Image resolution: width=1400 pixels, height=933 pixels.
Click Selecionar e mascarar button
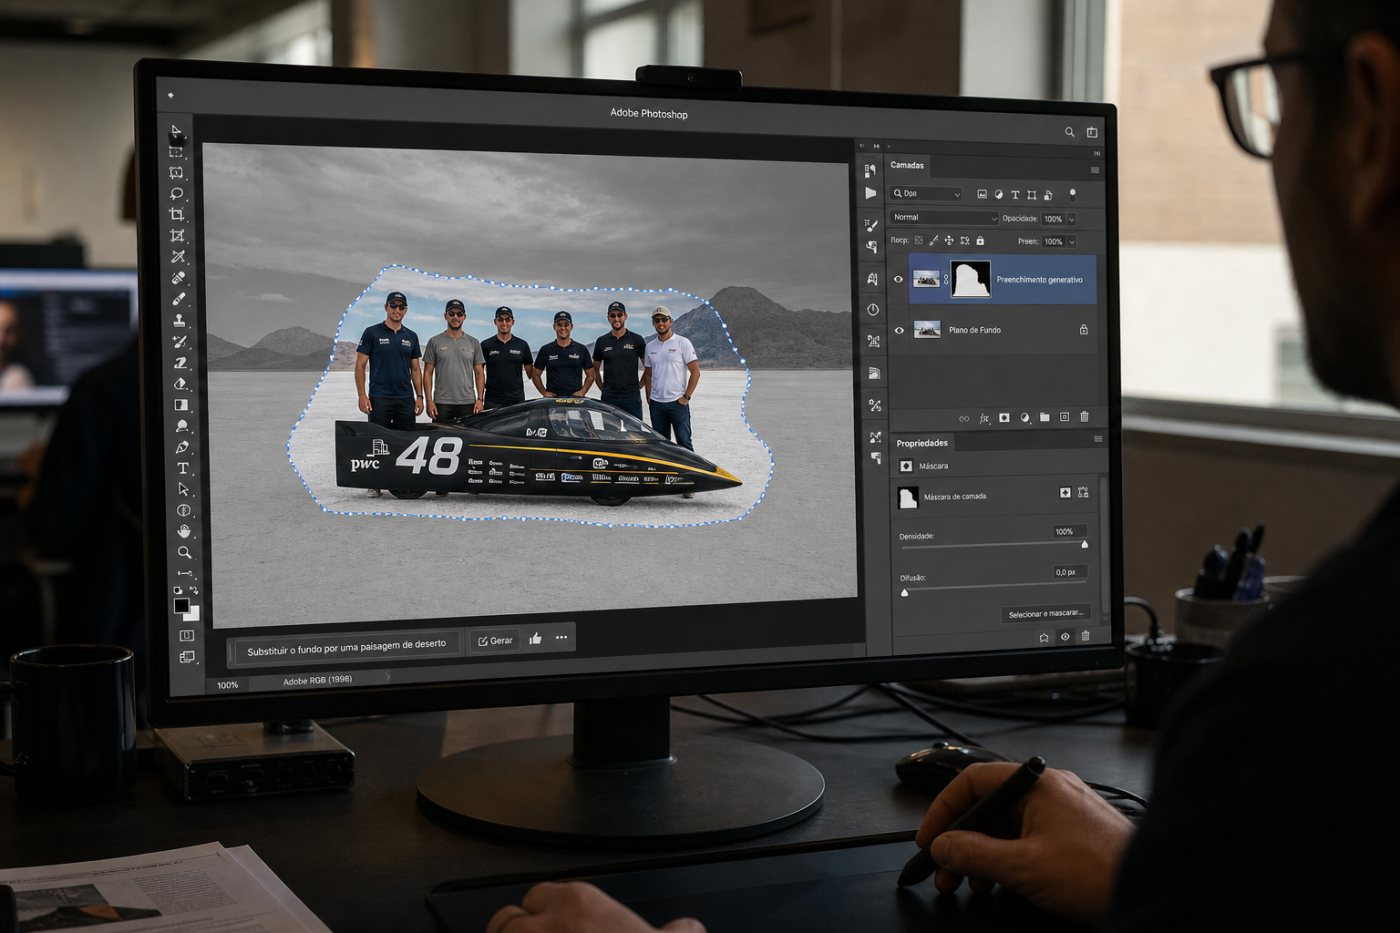pos(1046,613)
